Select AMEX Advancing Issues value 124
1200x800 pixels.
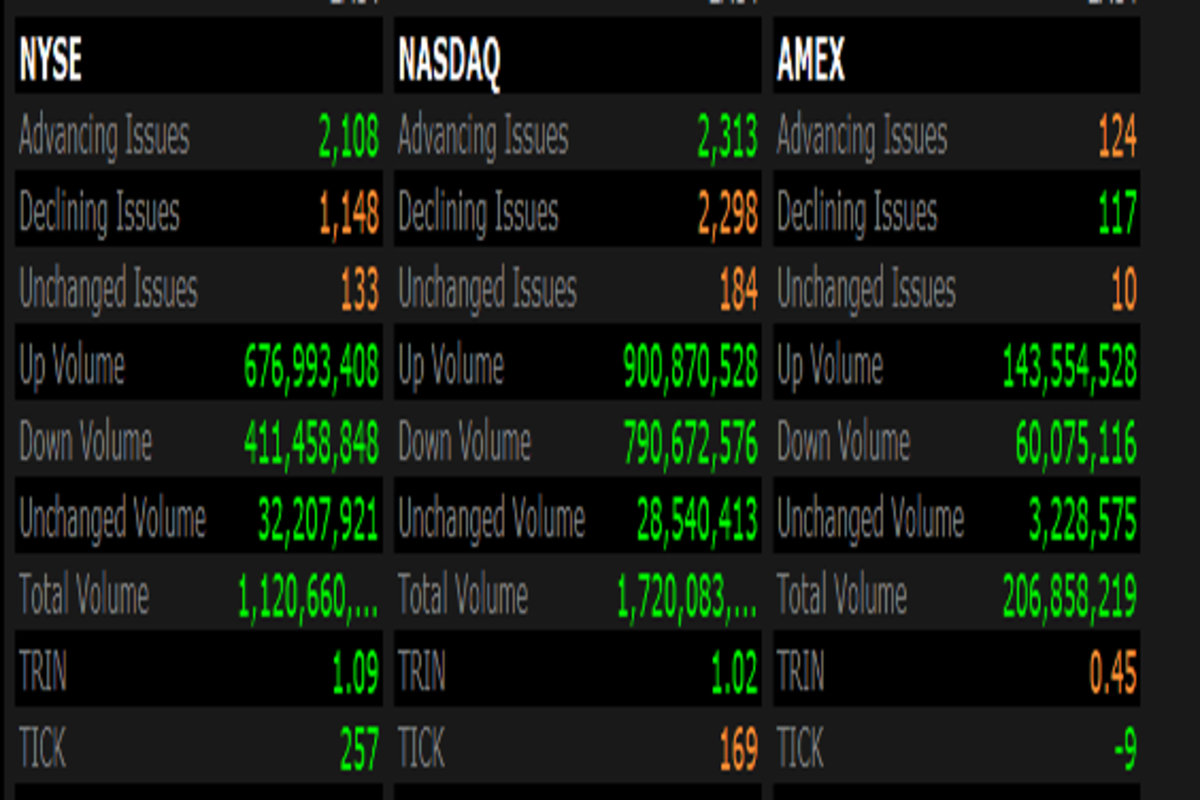pos(1117,138)
